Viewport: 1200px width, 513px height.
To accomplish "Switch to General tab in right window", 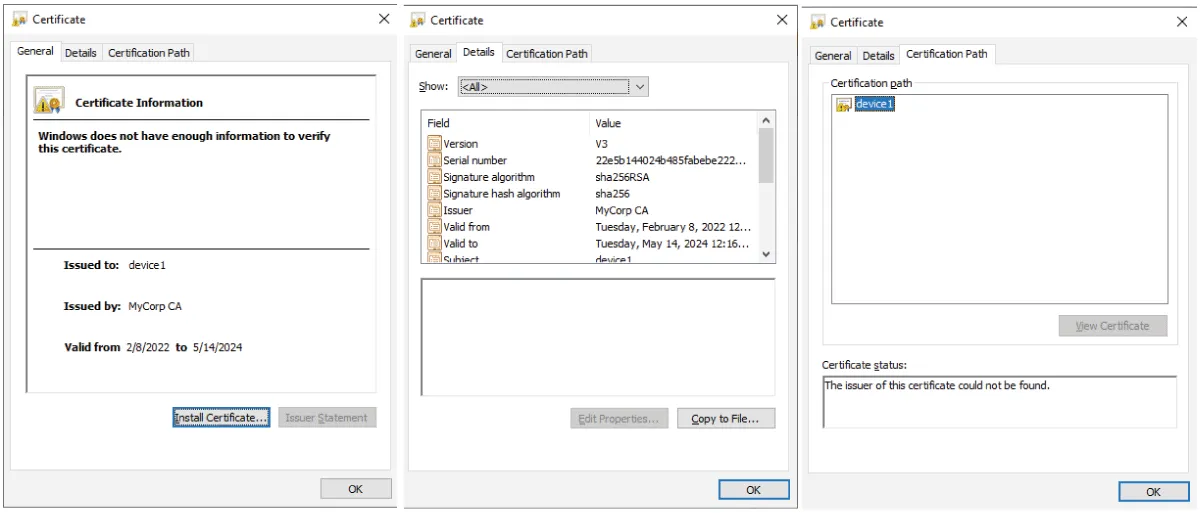I will pos(833,56).
